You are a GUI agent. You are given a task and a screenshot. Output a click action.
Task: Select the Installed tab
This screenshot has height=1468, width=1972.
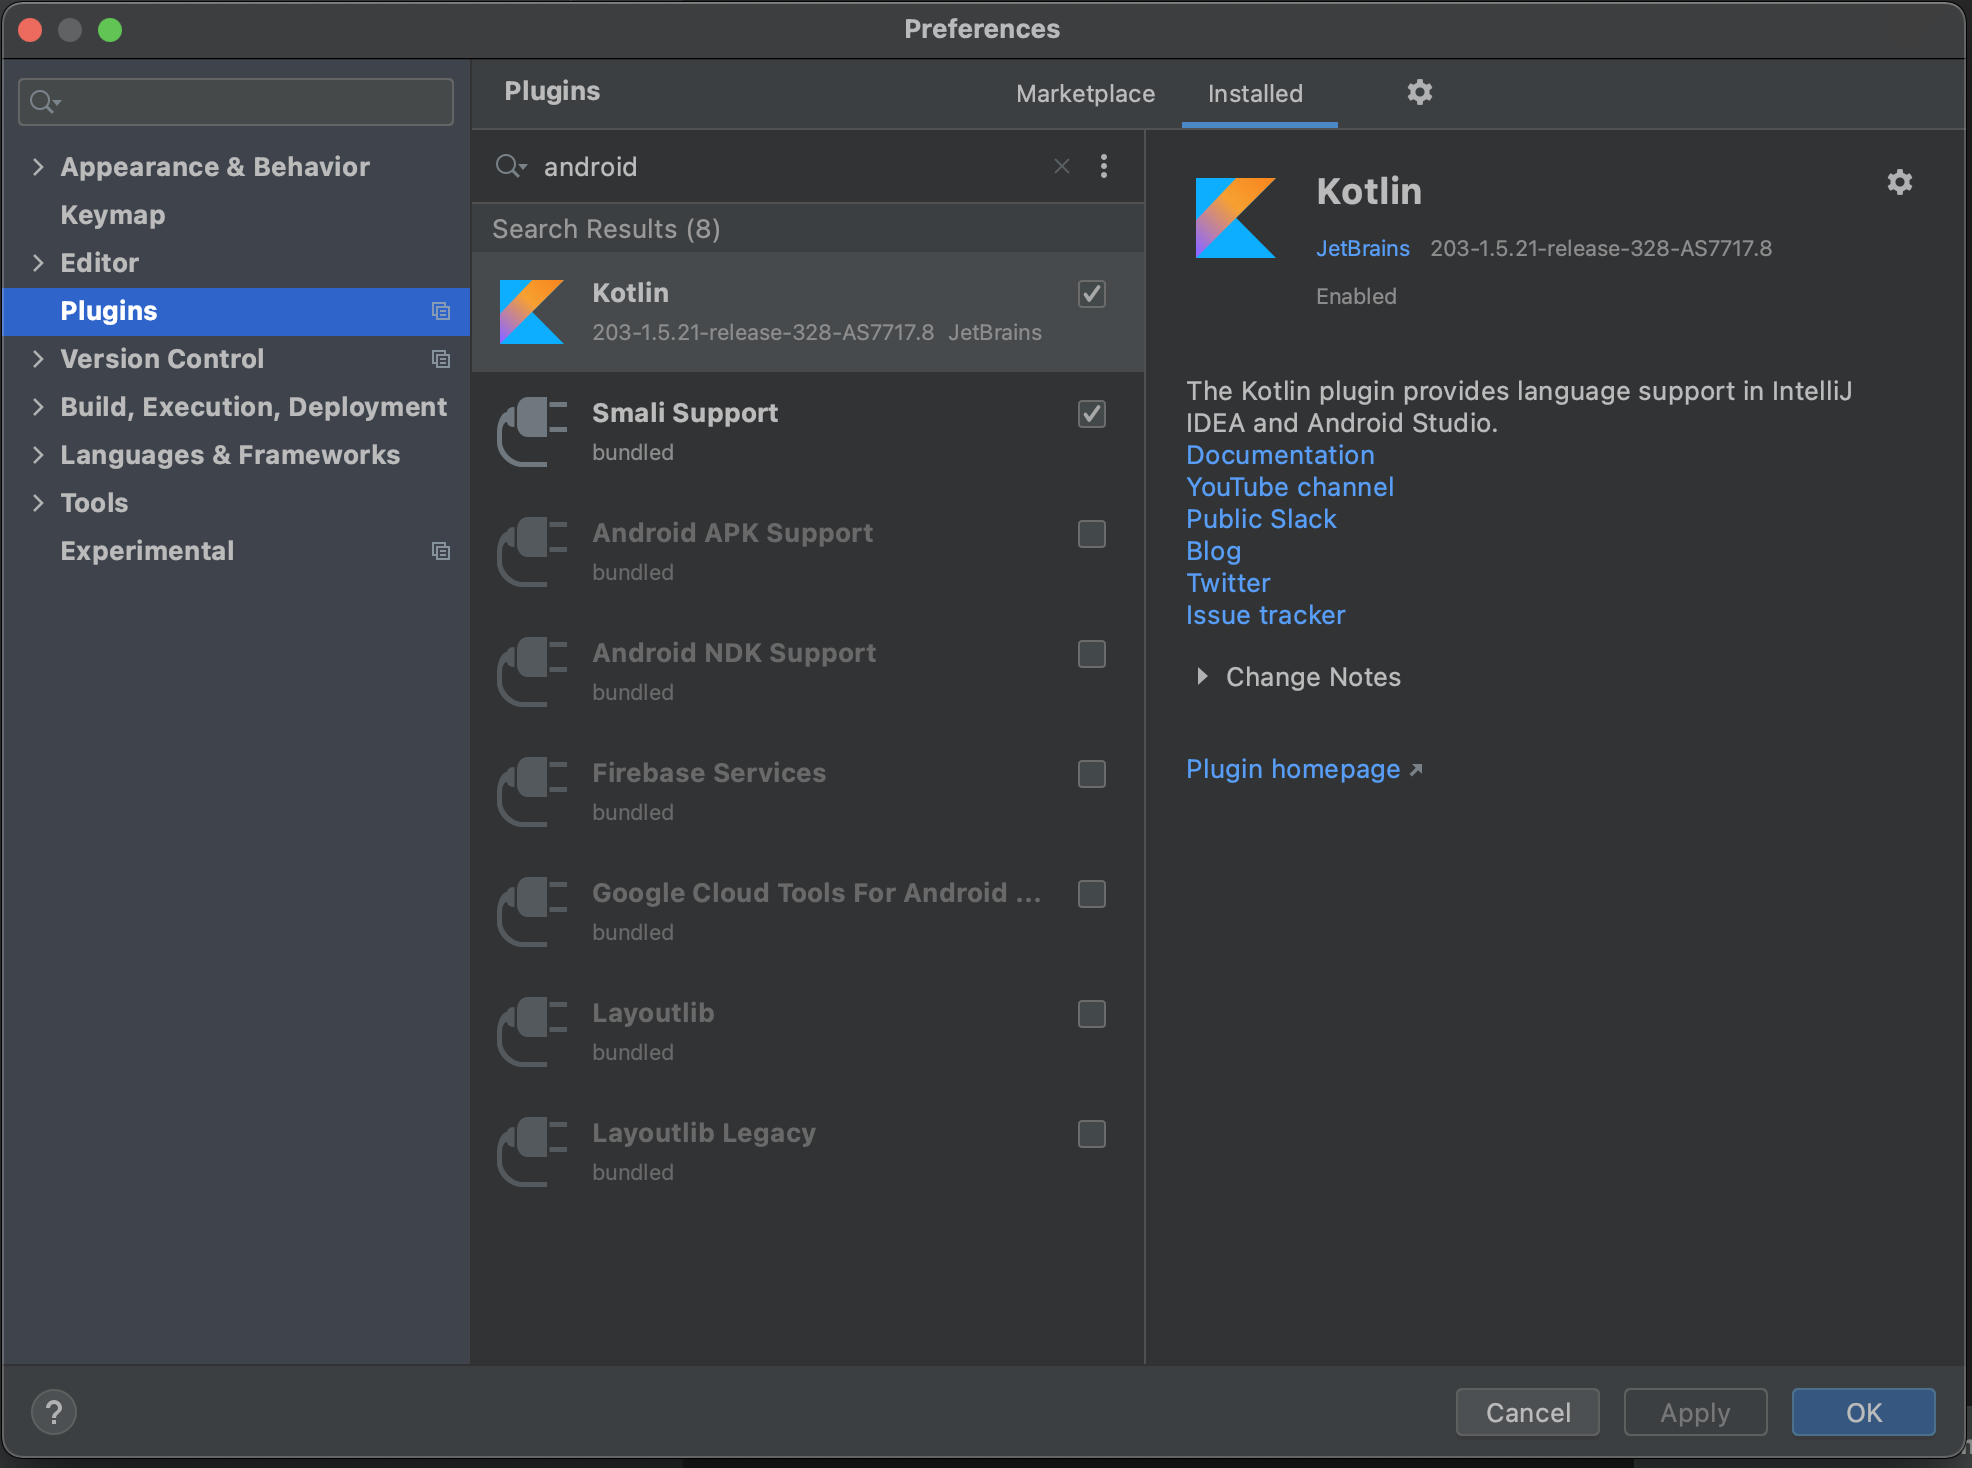click(x=1255, y=94)
